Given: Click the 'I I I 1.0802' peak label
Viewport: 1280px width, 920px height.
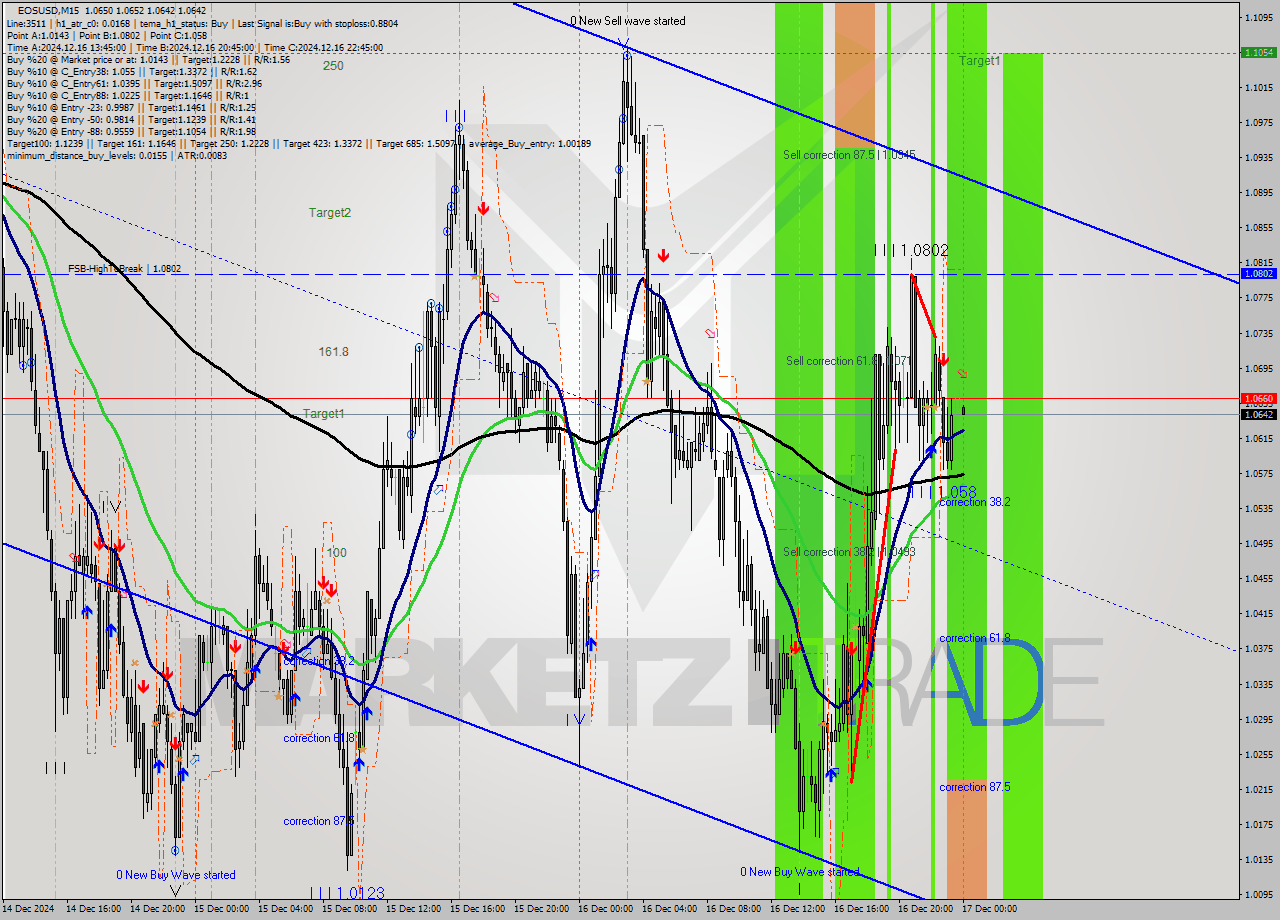Looking at the screenshot, I should tap(911, 250).
